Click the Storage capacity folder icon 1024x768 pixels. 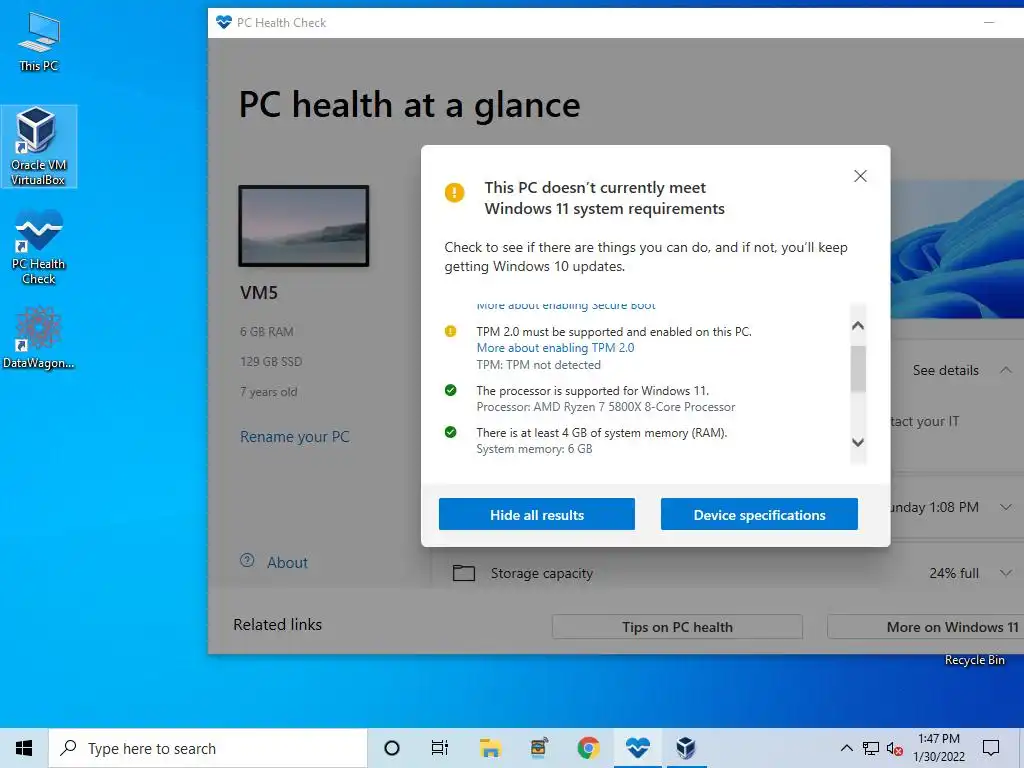pos(464,573)
